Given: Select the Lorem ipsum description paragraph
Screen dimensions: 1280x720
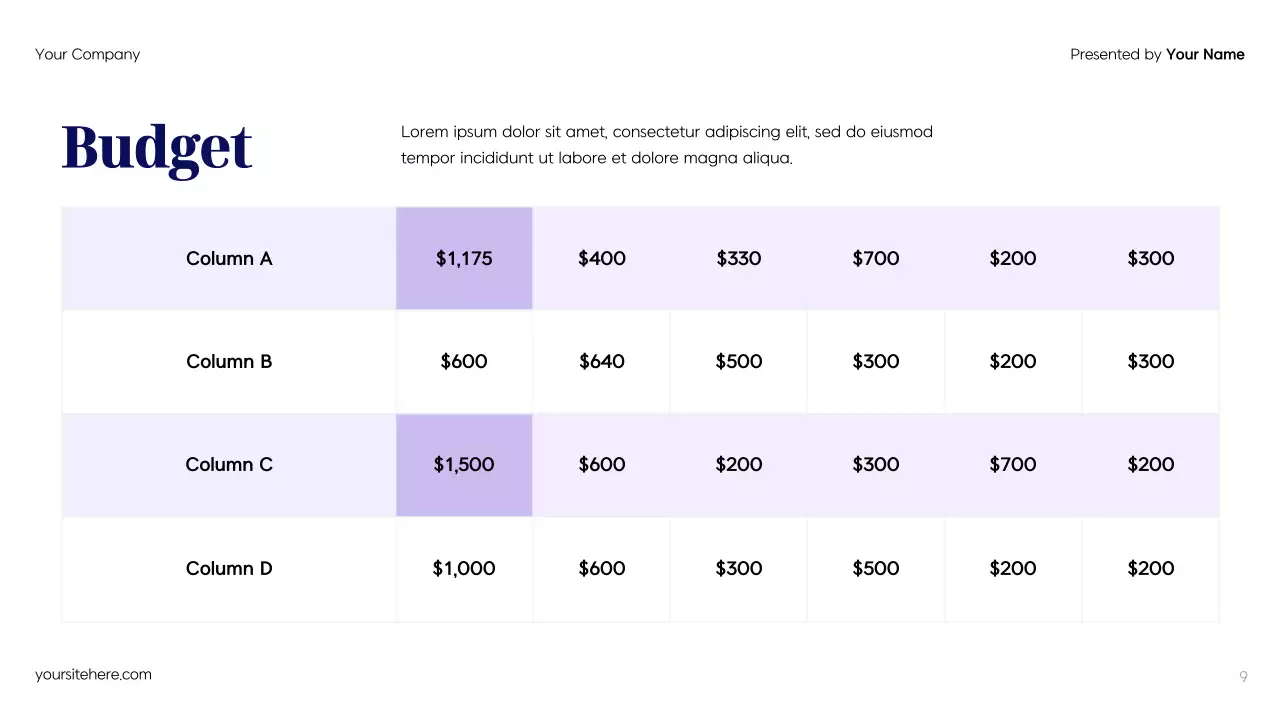Looking at the screenshot, I should (x=666, y=145).
